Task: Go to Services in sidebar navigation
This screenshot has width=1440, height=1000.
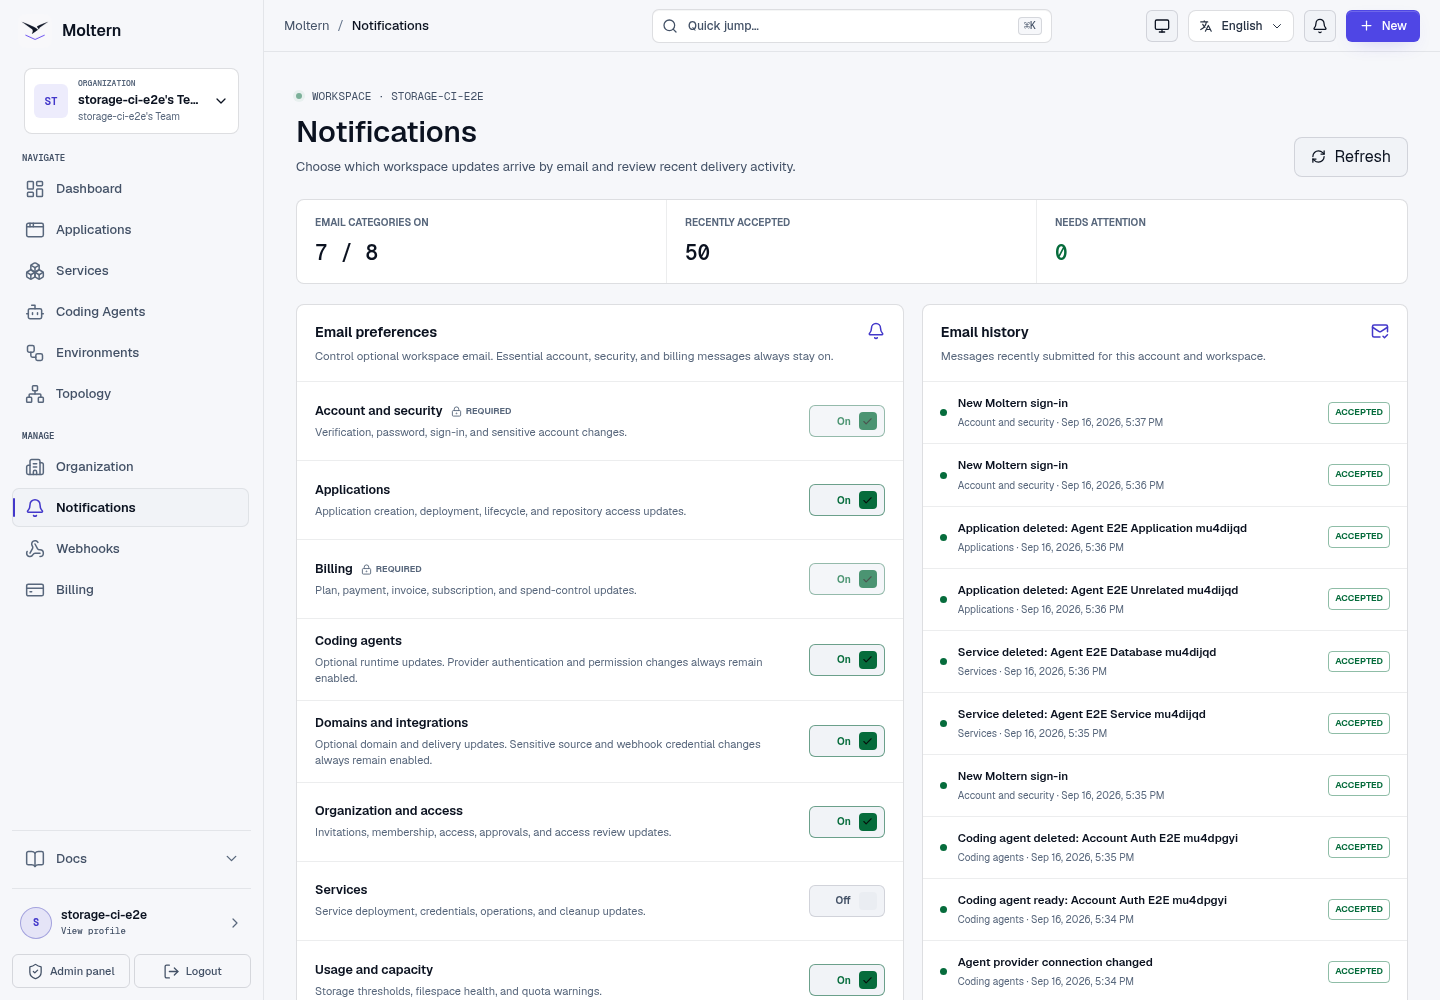Action: point(130,271)
